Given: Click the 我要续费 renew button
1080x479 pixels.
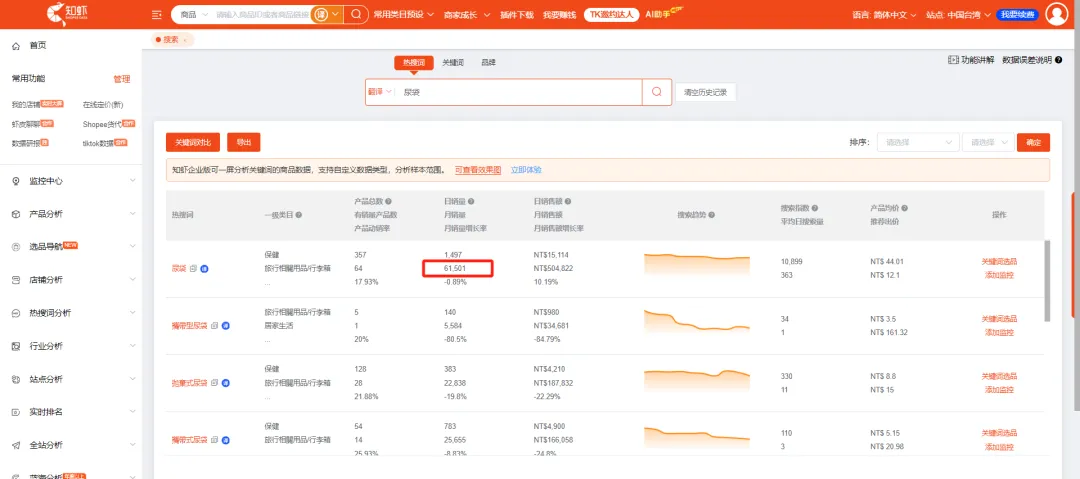Looking at the screenshot, I should (x=1017, y=14).
